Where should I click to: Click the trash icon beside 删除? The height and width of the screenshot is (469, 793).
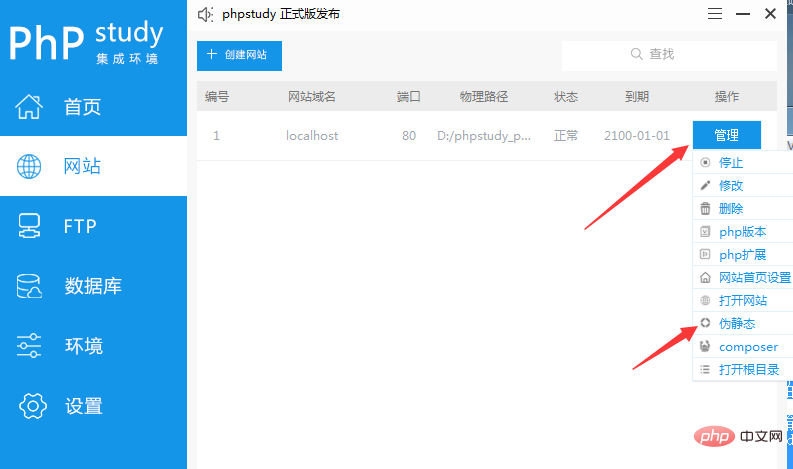705,208
